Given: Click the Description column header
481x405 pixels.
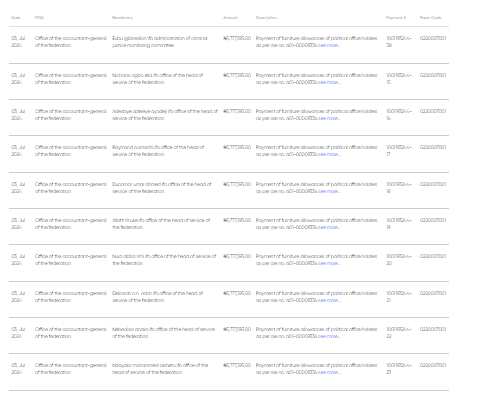Looking at the screenshot, I should [266, 18].
